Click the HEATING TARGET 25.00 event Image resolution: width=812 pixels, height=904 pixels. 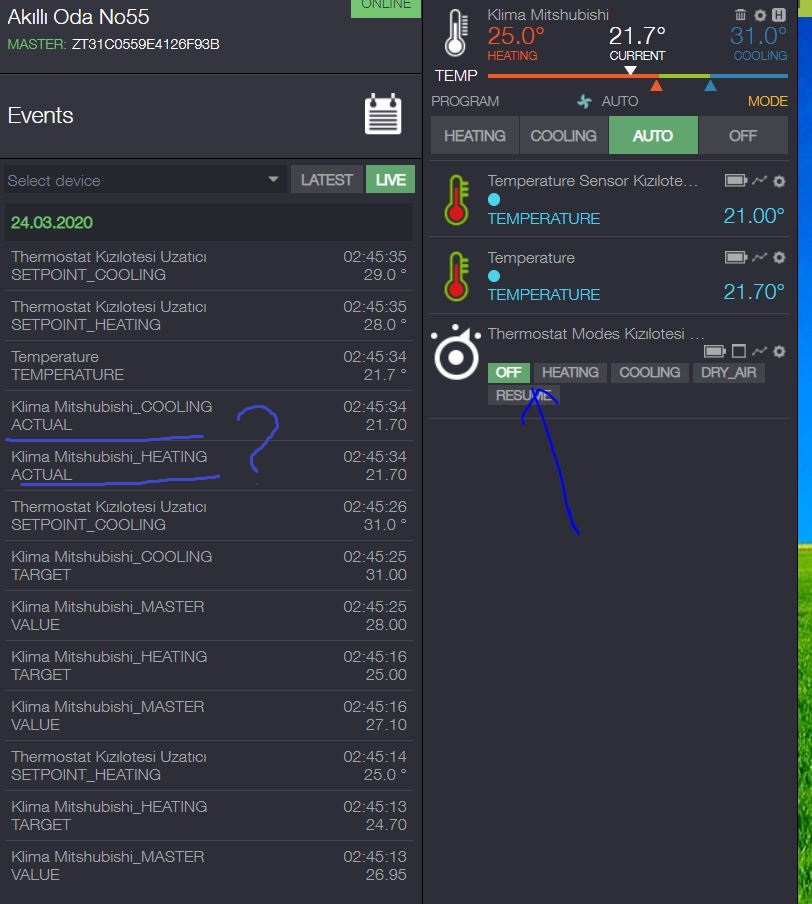click(209, 665)
